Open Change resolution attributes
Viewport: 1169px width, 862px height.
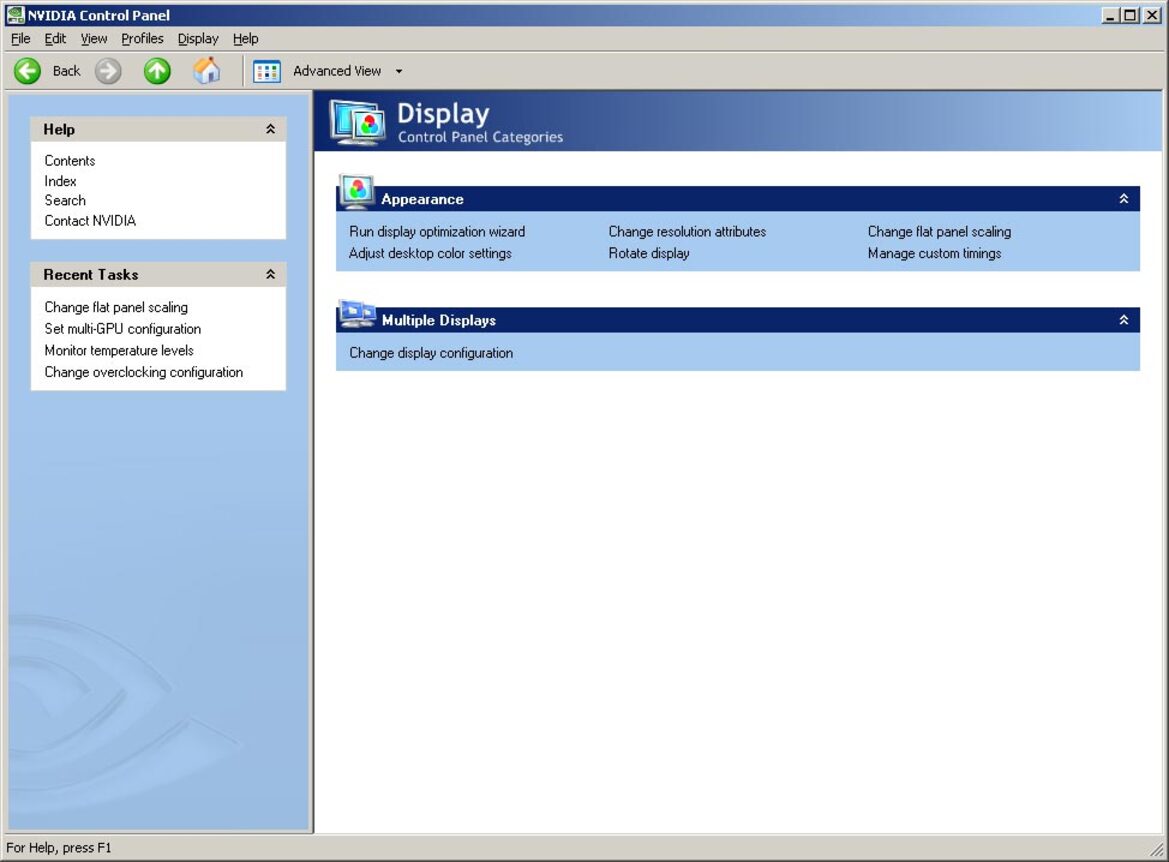coord(687,232)
